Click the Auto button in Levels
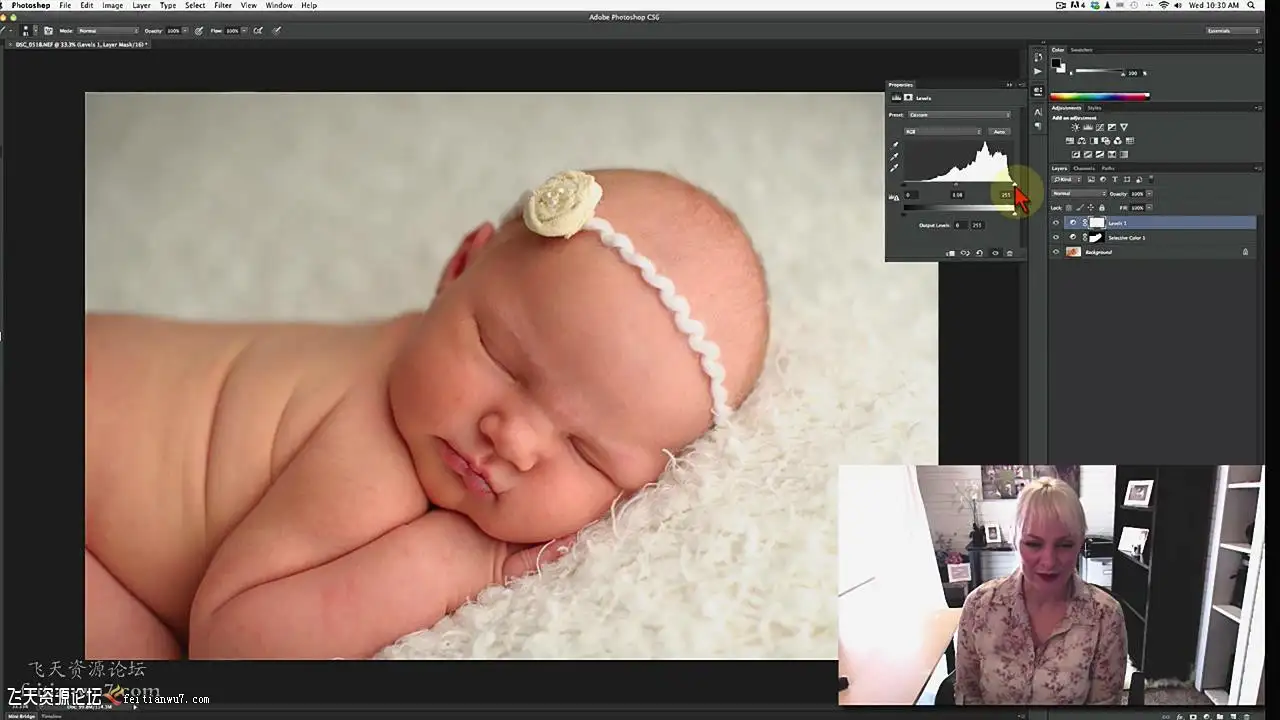This screenshot has width=1280, height=720. [x=999, y=131]
